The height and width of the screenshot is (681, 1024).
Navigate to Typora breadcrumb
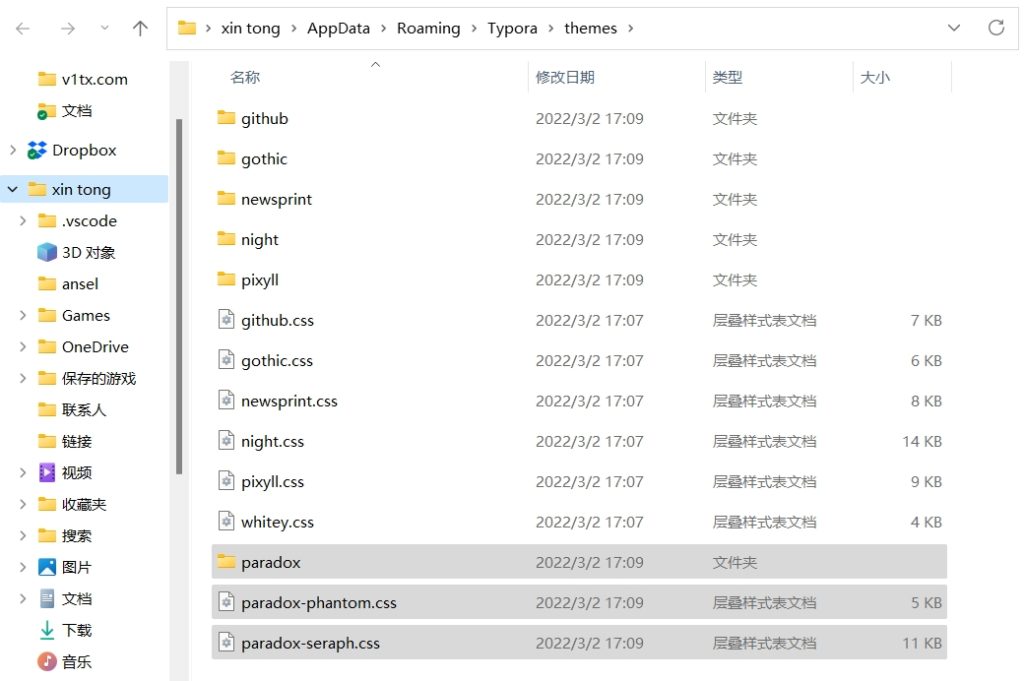[x=512, y=28]
